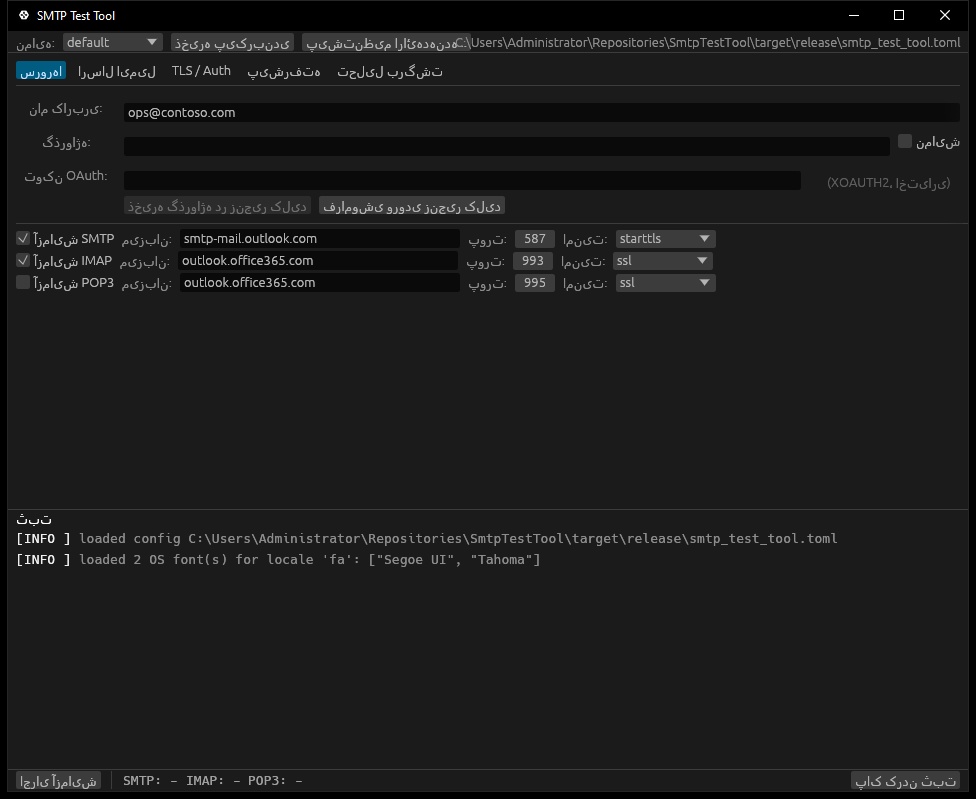Switch to the TLS / Auth tab
Image resolution: width=976 pixels, height=799 pixels.
pyautogui.click(x=201, y=71)
